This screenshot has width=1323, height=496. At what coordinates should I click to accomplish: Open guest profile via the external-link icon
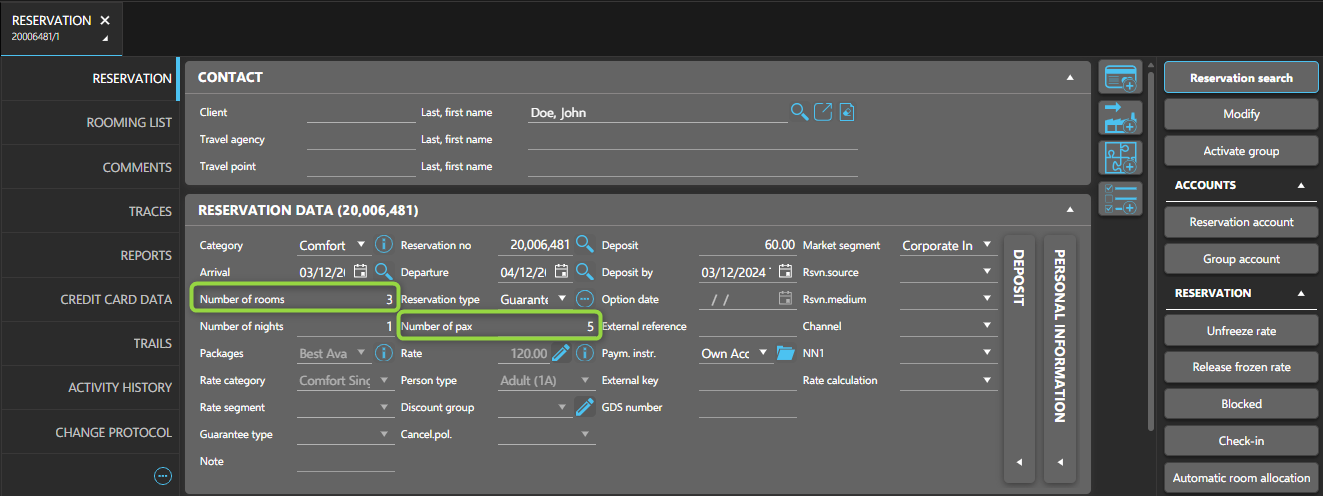tap(823, 112)
